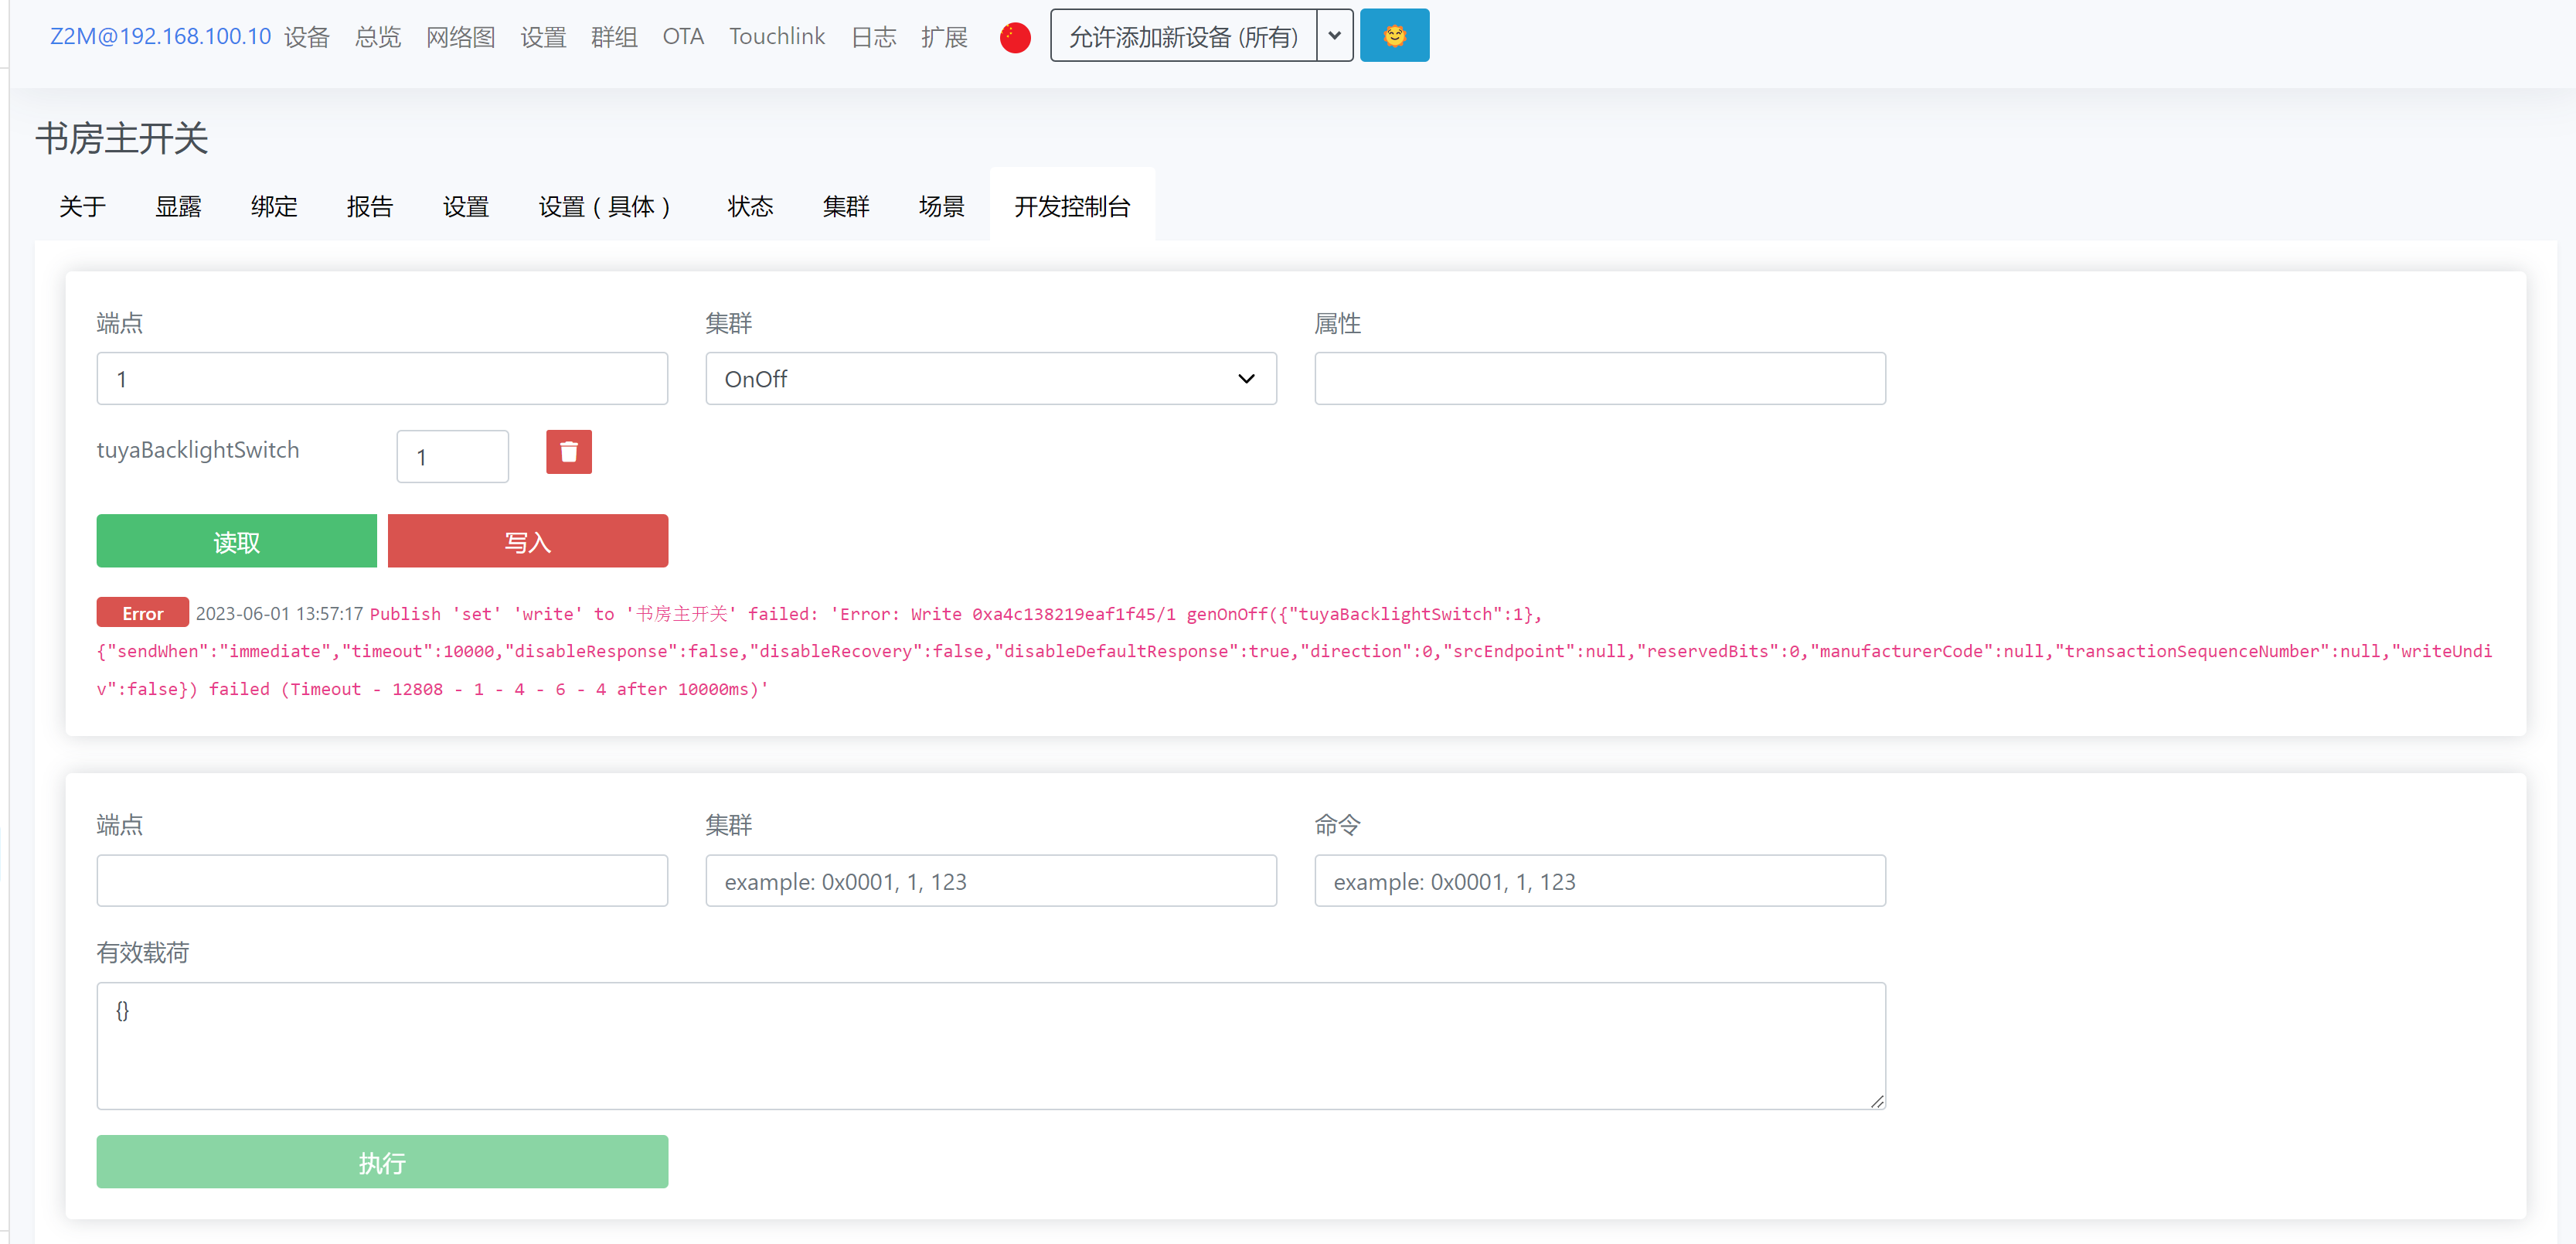
Task: Open Touchlink in top navigation
Action: tap(776, 37)
